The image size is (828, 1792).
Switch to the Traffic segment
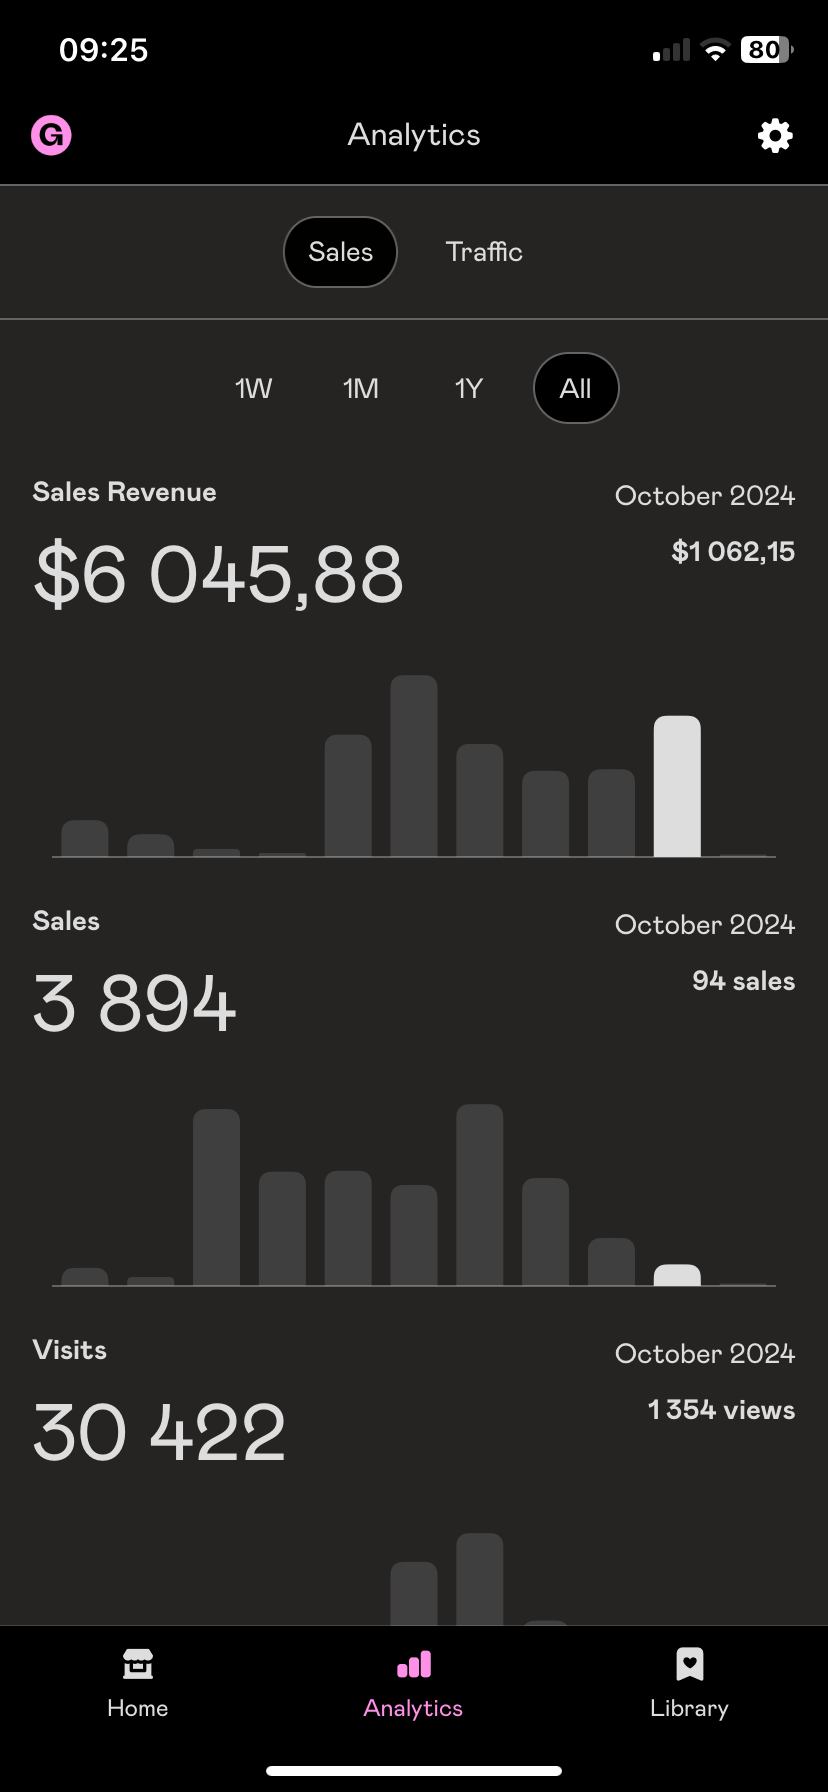pyautogui.click(x=484, y=252)
